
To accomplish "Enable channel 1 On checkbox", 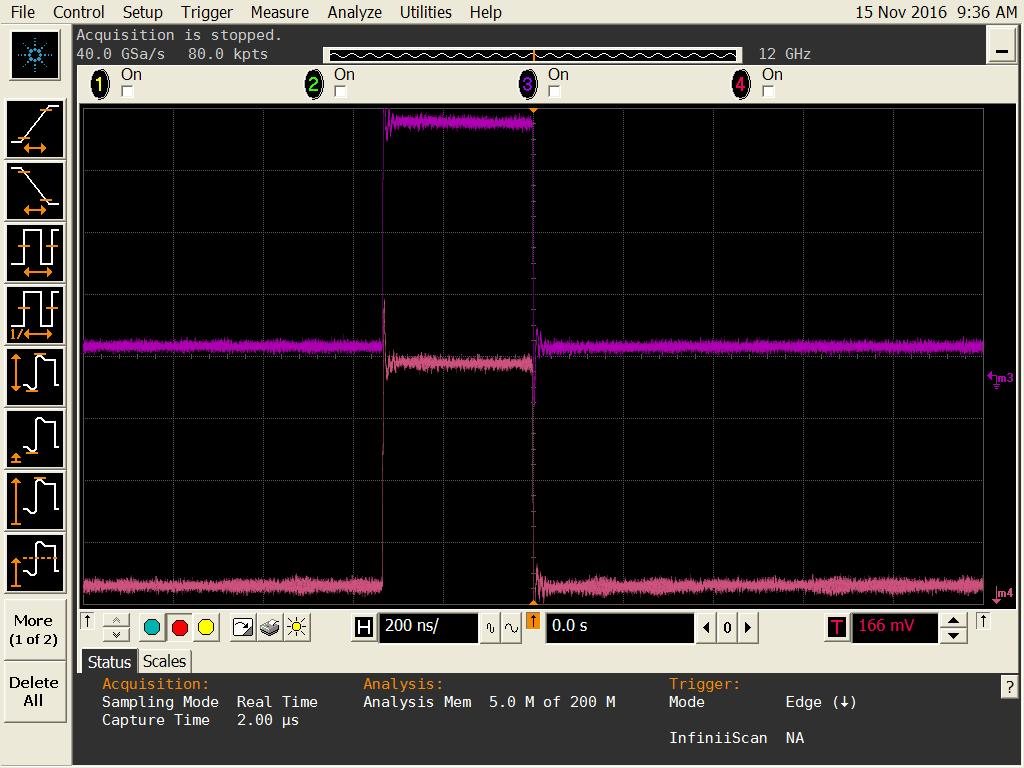I will pyautogui.click(x=127, y=91).
